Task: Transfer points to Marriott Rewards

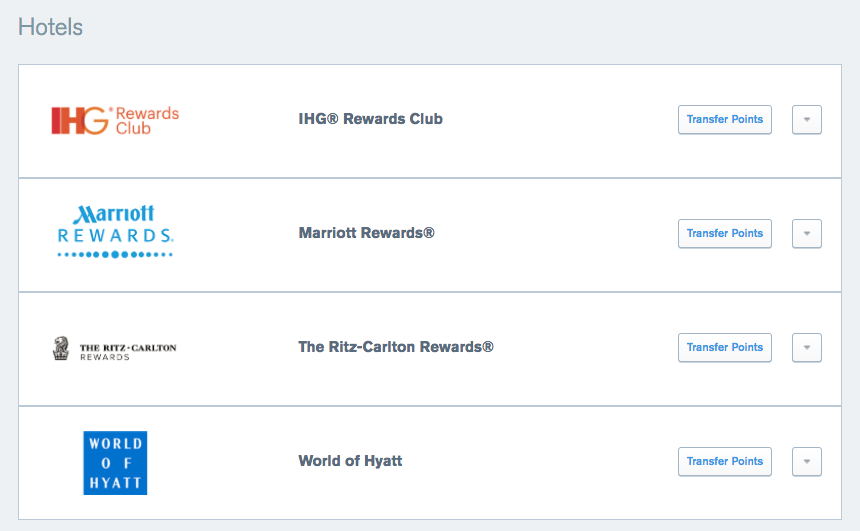Action: [725, 234]
